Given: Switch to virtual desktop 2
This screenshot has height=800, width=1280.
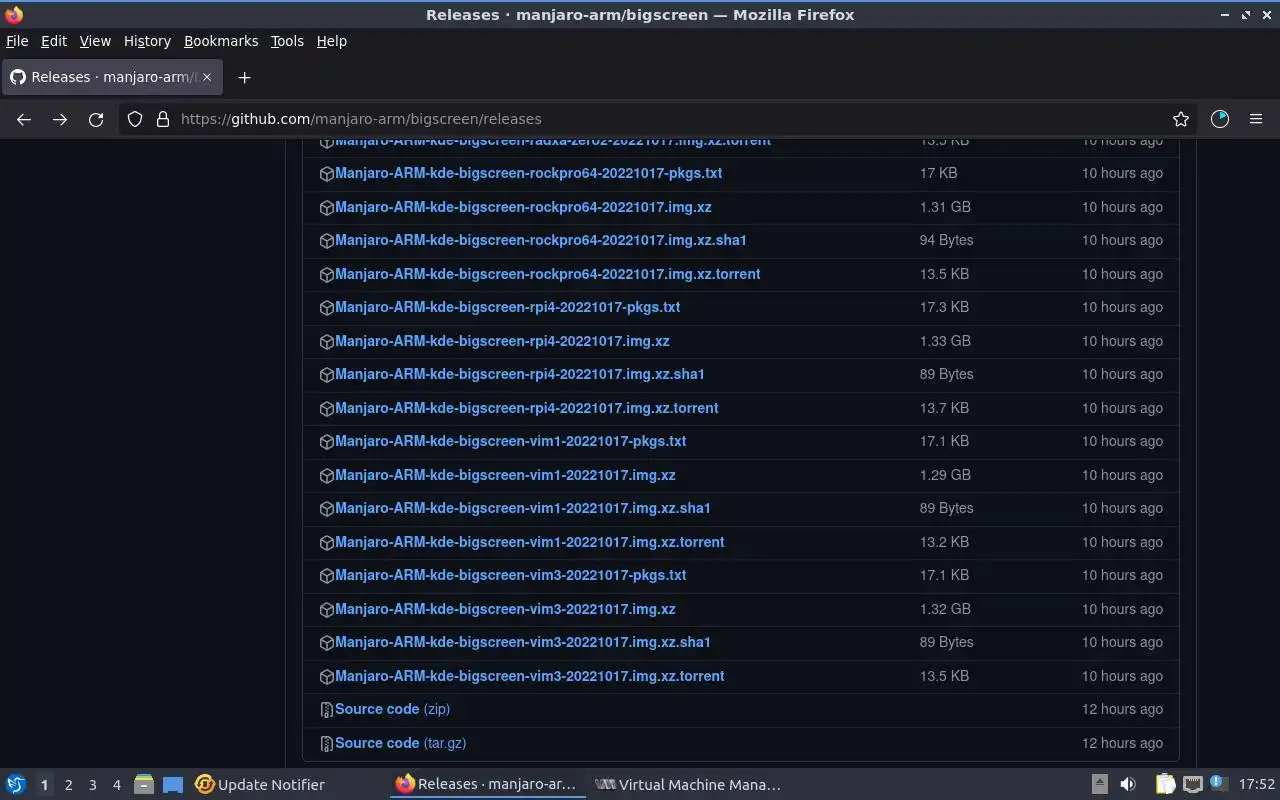Looking at the screenshot, I should click(x=68, y=785).
